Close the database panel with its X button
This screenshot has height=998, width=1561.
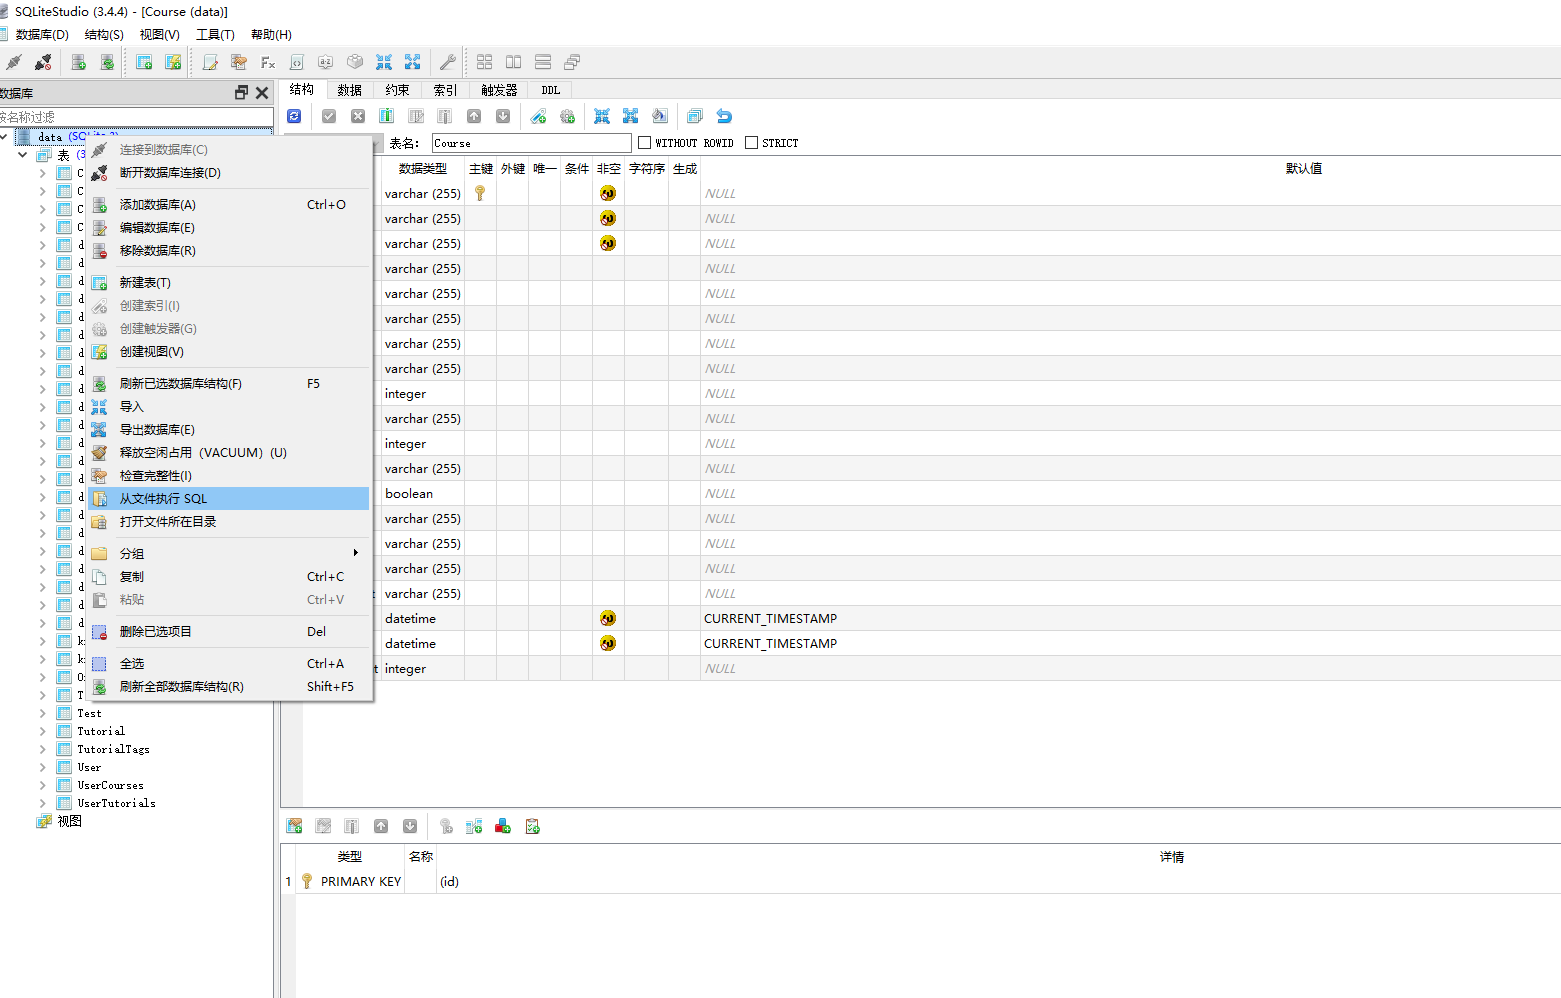coord(262,93)
